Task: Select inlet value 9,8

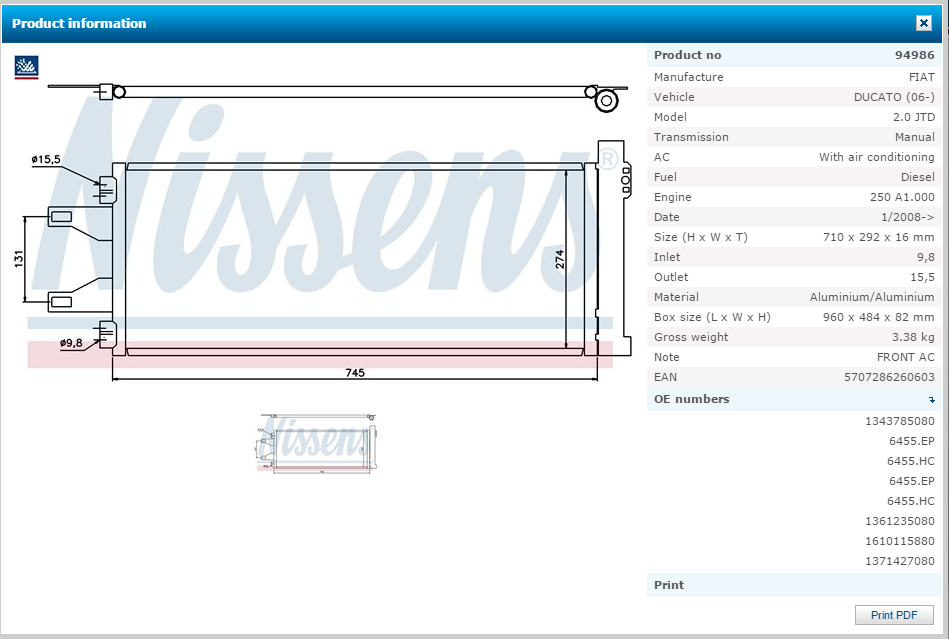Action: pyautogui.click(x=925, y=257)
